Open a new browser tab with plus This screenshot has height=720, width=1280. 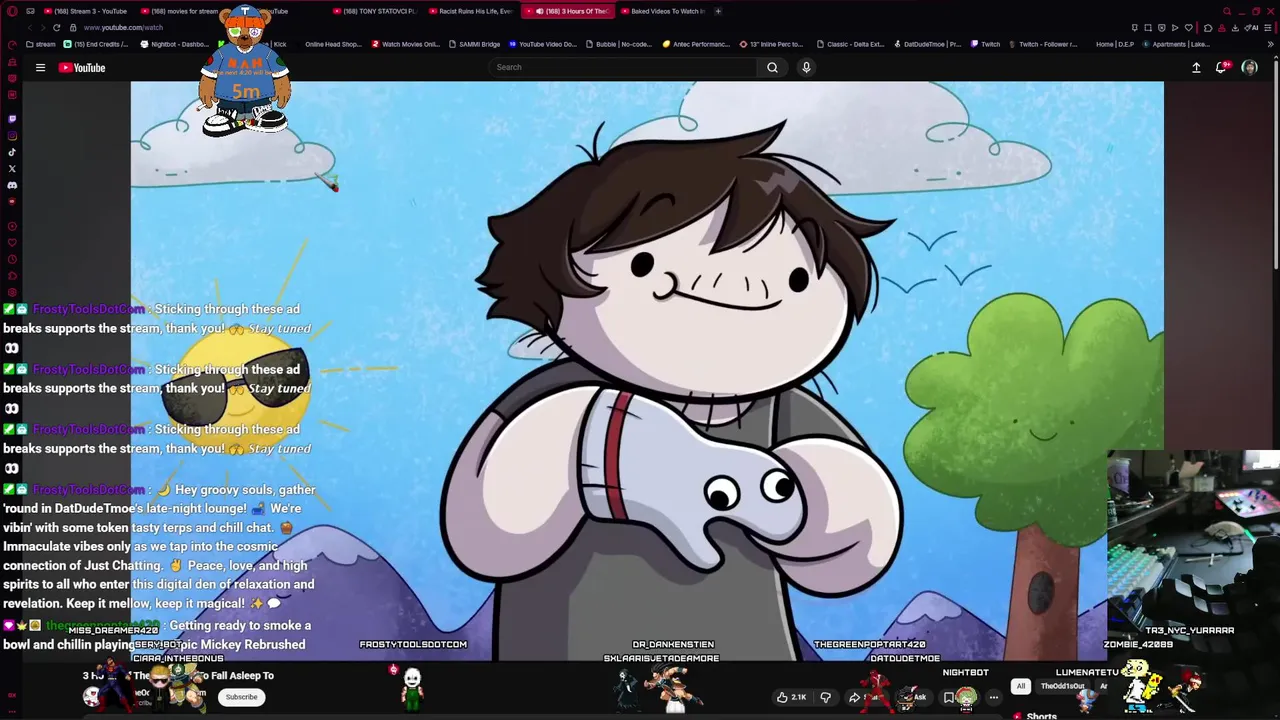point(718,11)
